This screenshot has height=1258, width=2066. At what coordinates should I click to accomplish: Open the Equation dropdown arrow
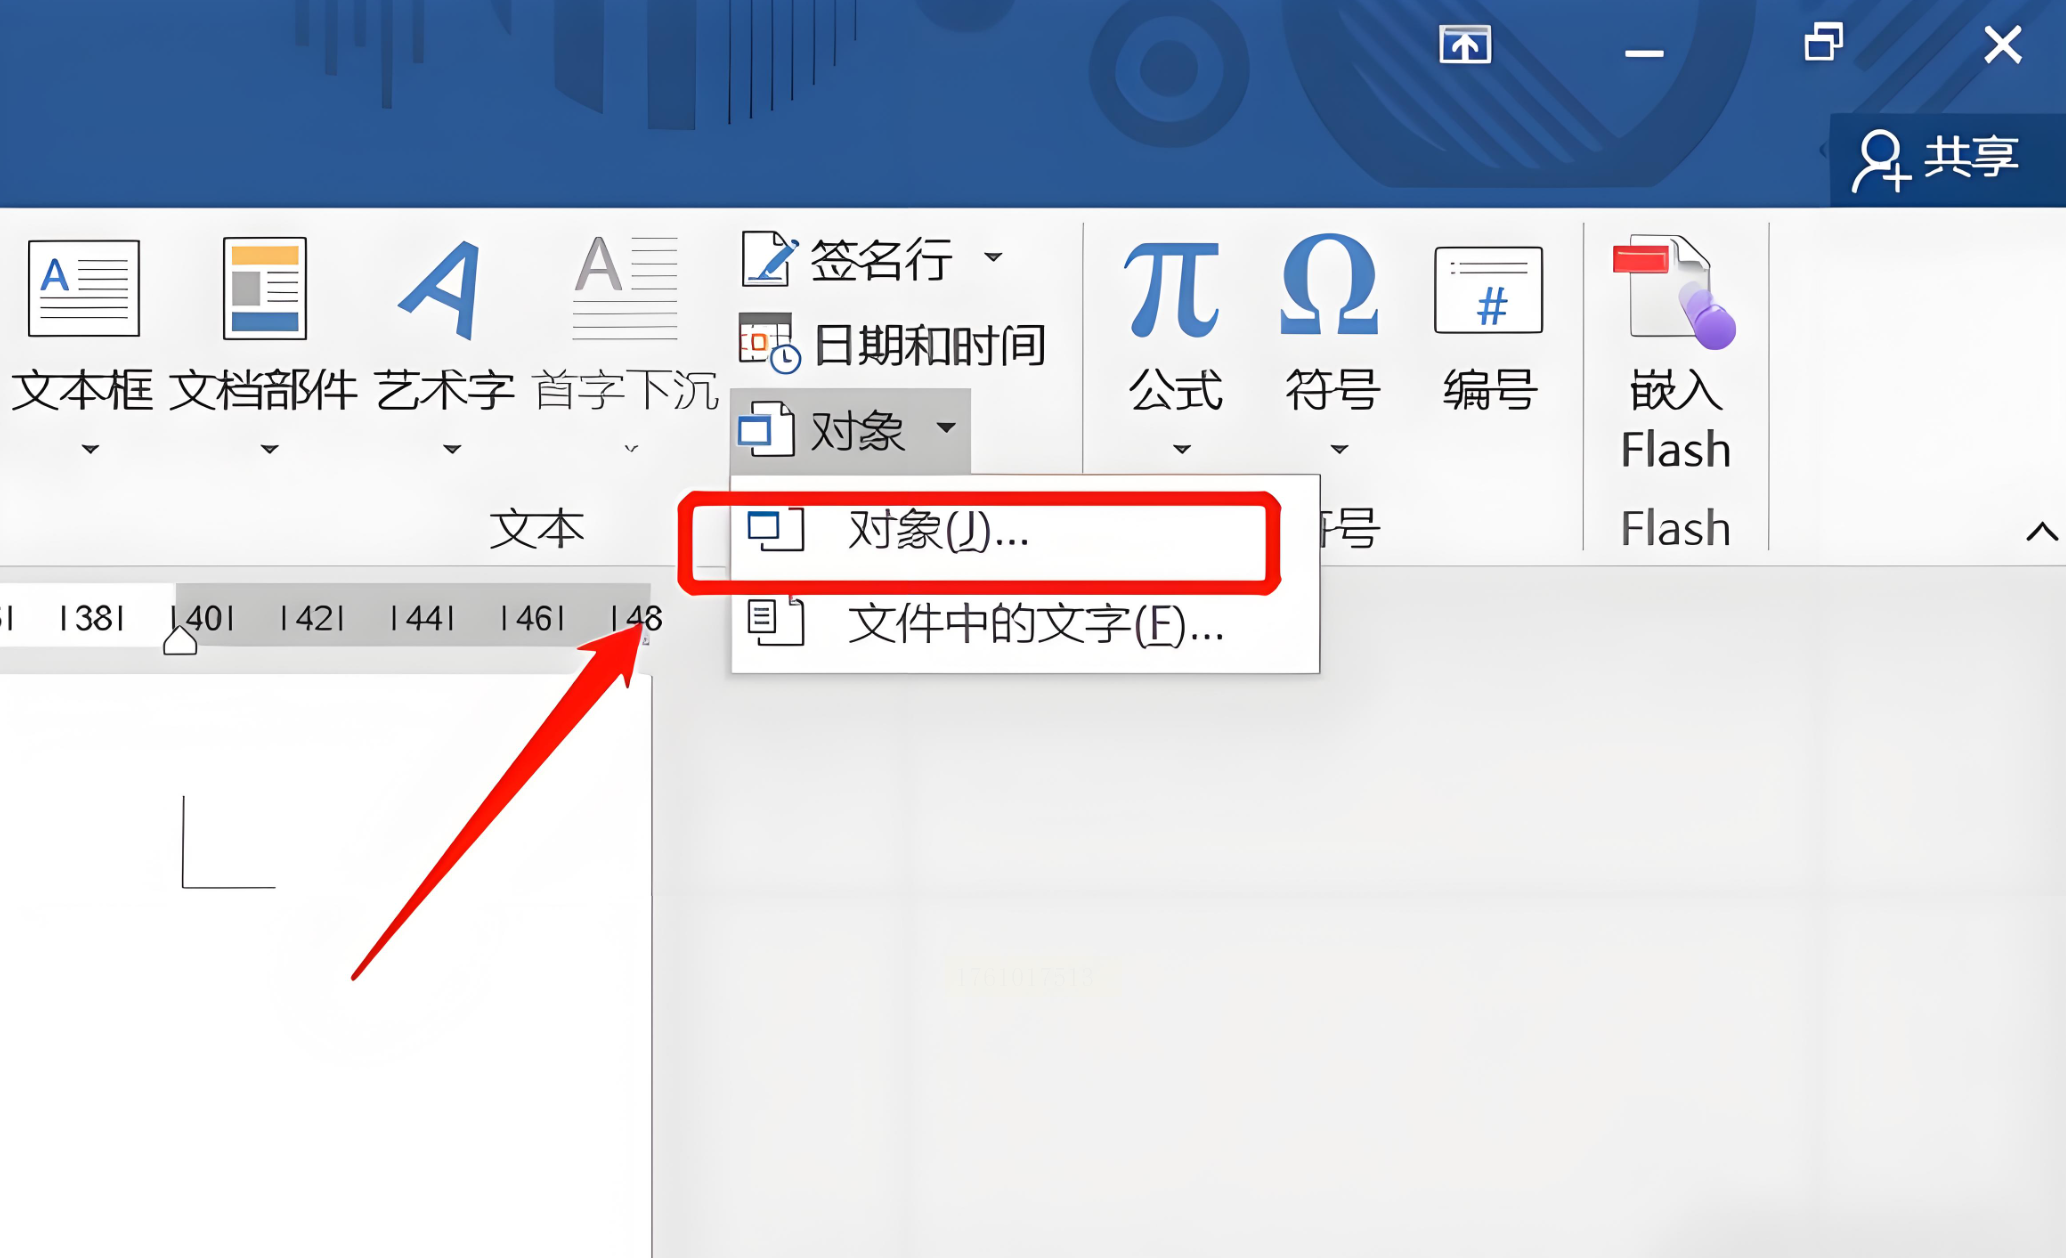pos(1182,449)
